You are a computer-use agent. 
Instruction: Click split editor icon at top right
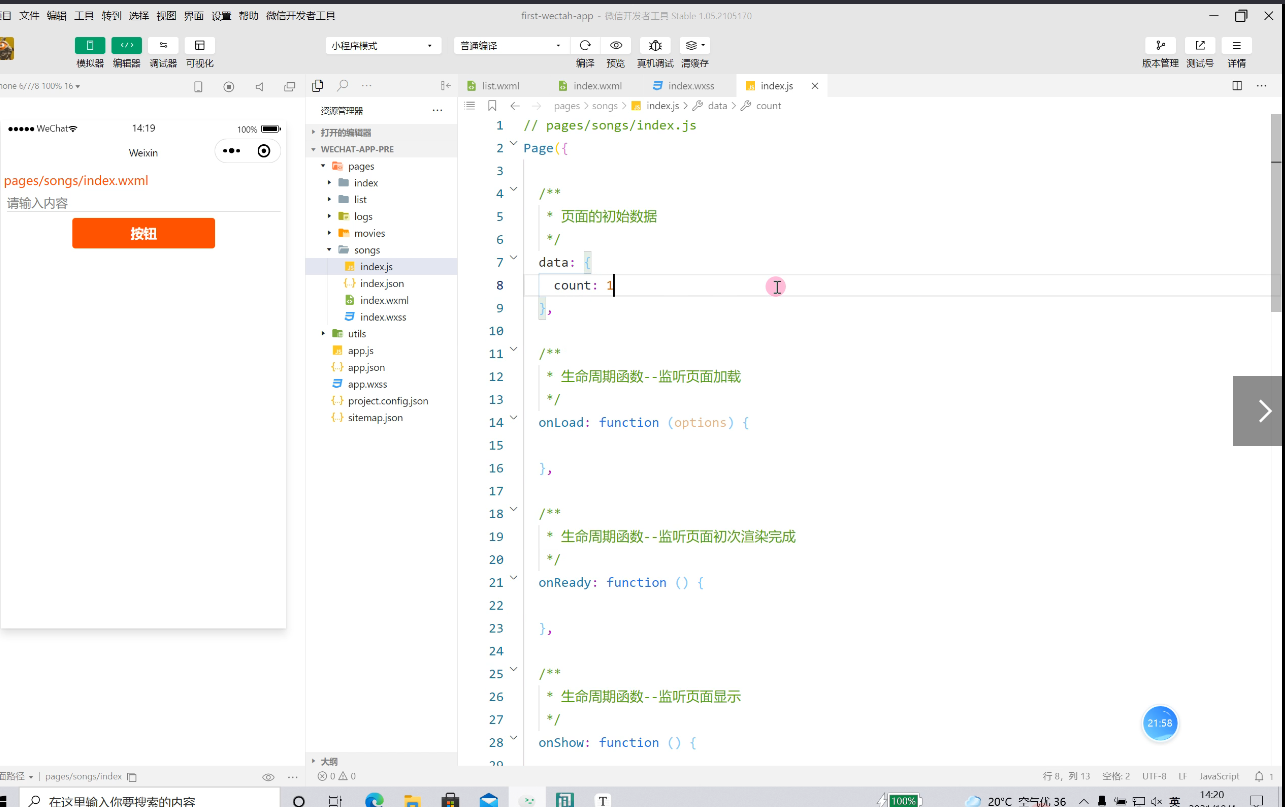1237,86
